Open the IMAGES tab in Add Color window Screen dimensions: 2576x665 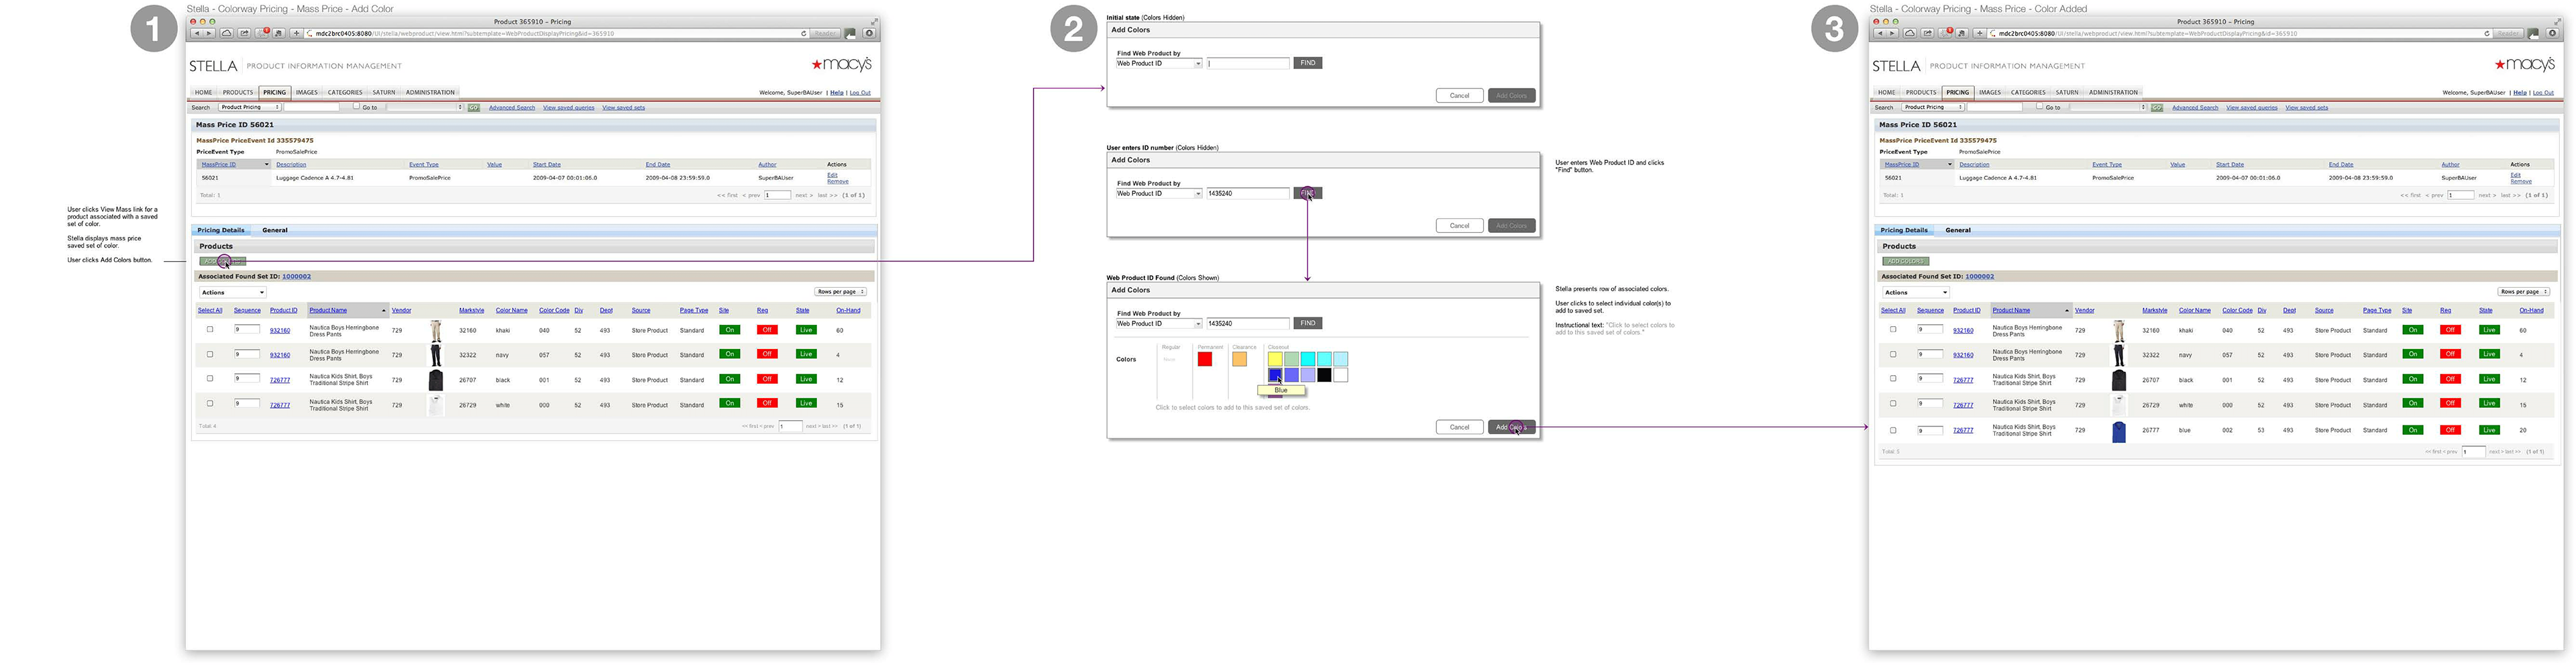click(x=307, y=92)
